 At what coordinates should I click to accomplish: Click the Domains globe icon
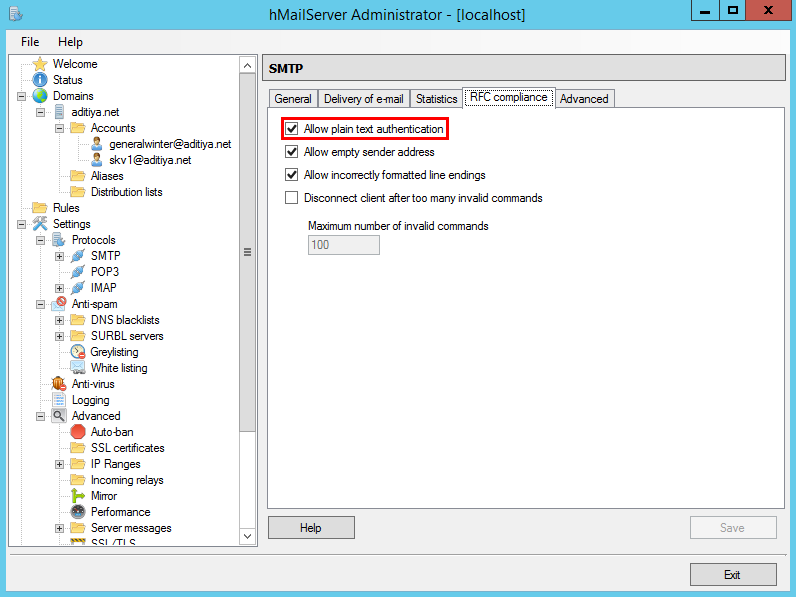click(40, 96)
